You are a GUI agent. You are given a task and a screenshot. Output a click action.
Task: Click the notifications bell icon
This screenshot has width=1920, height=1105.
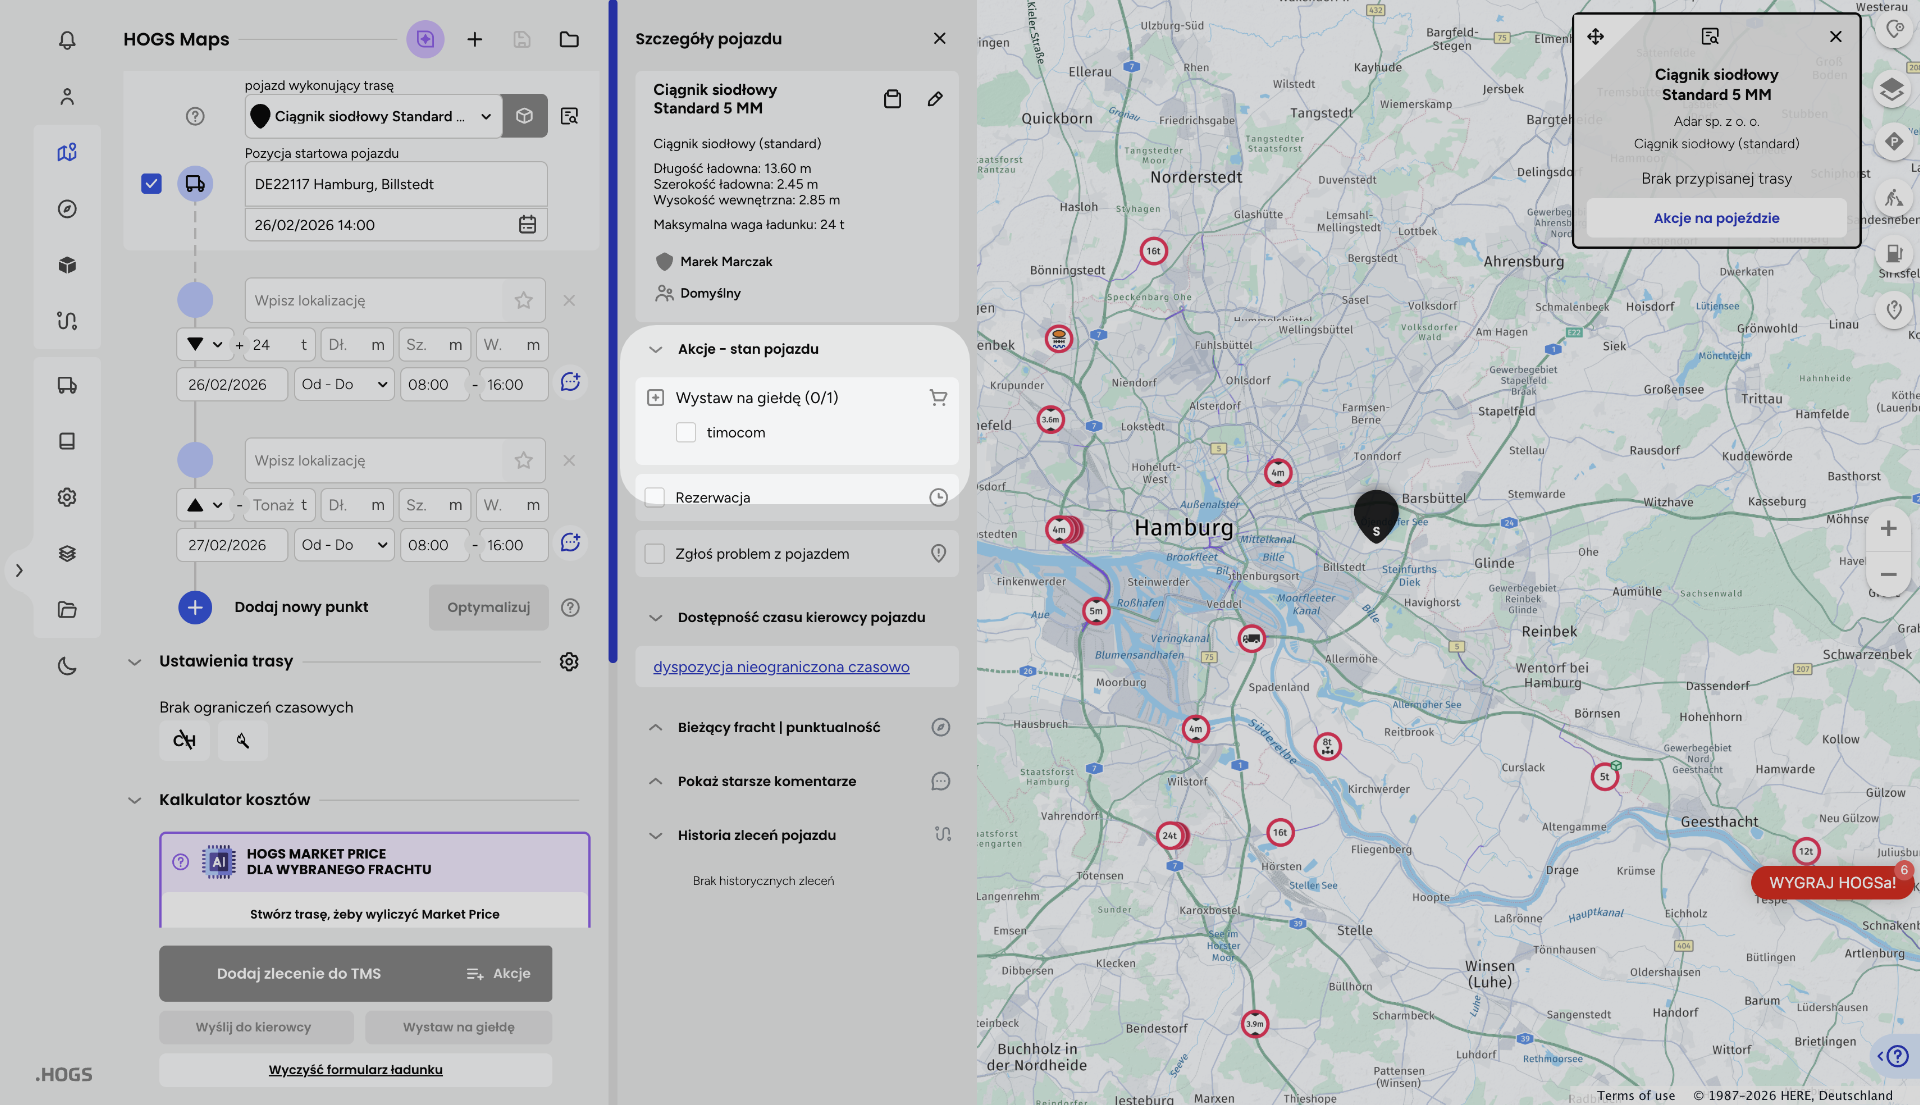coord(67,40)
